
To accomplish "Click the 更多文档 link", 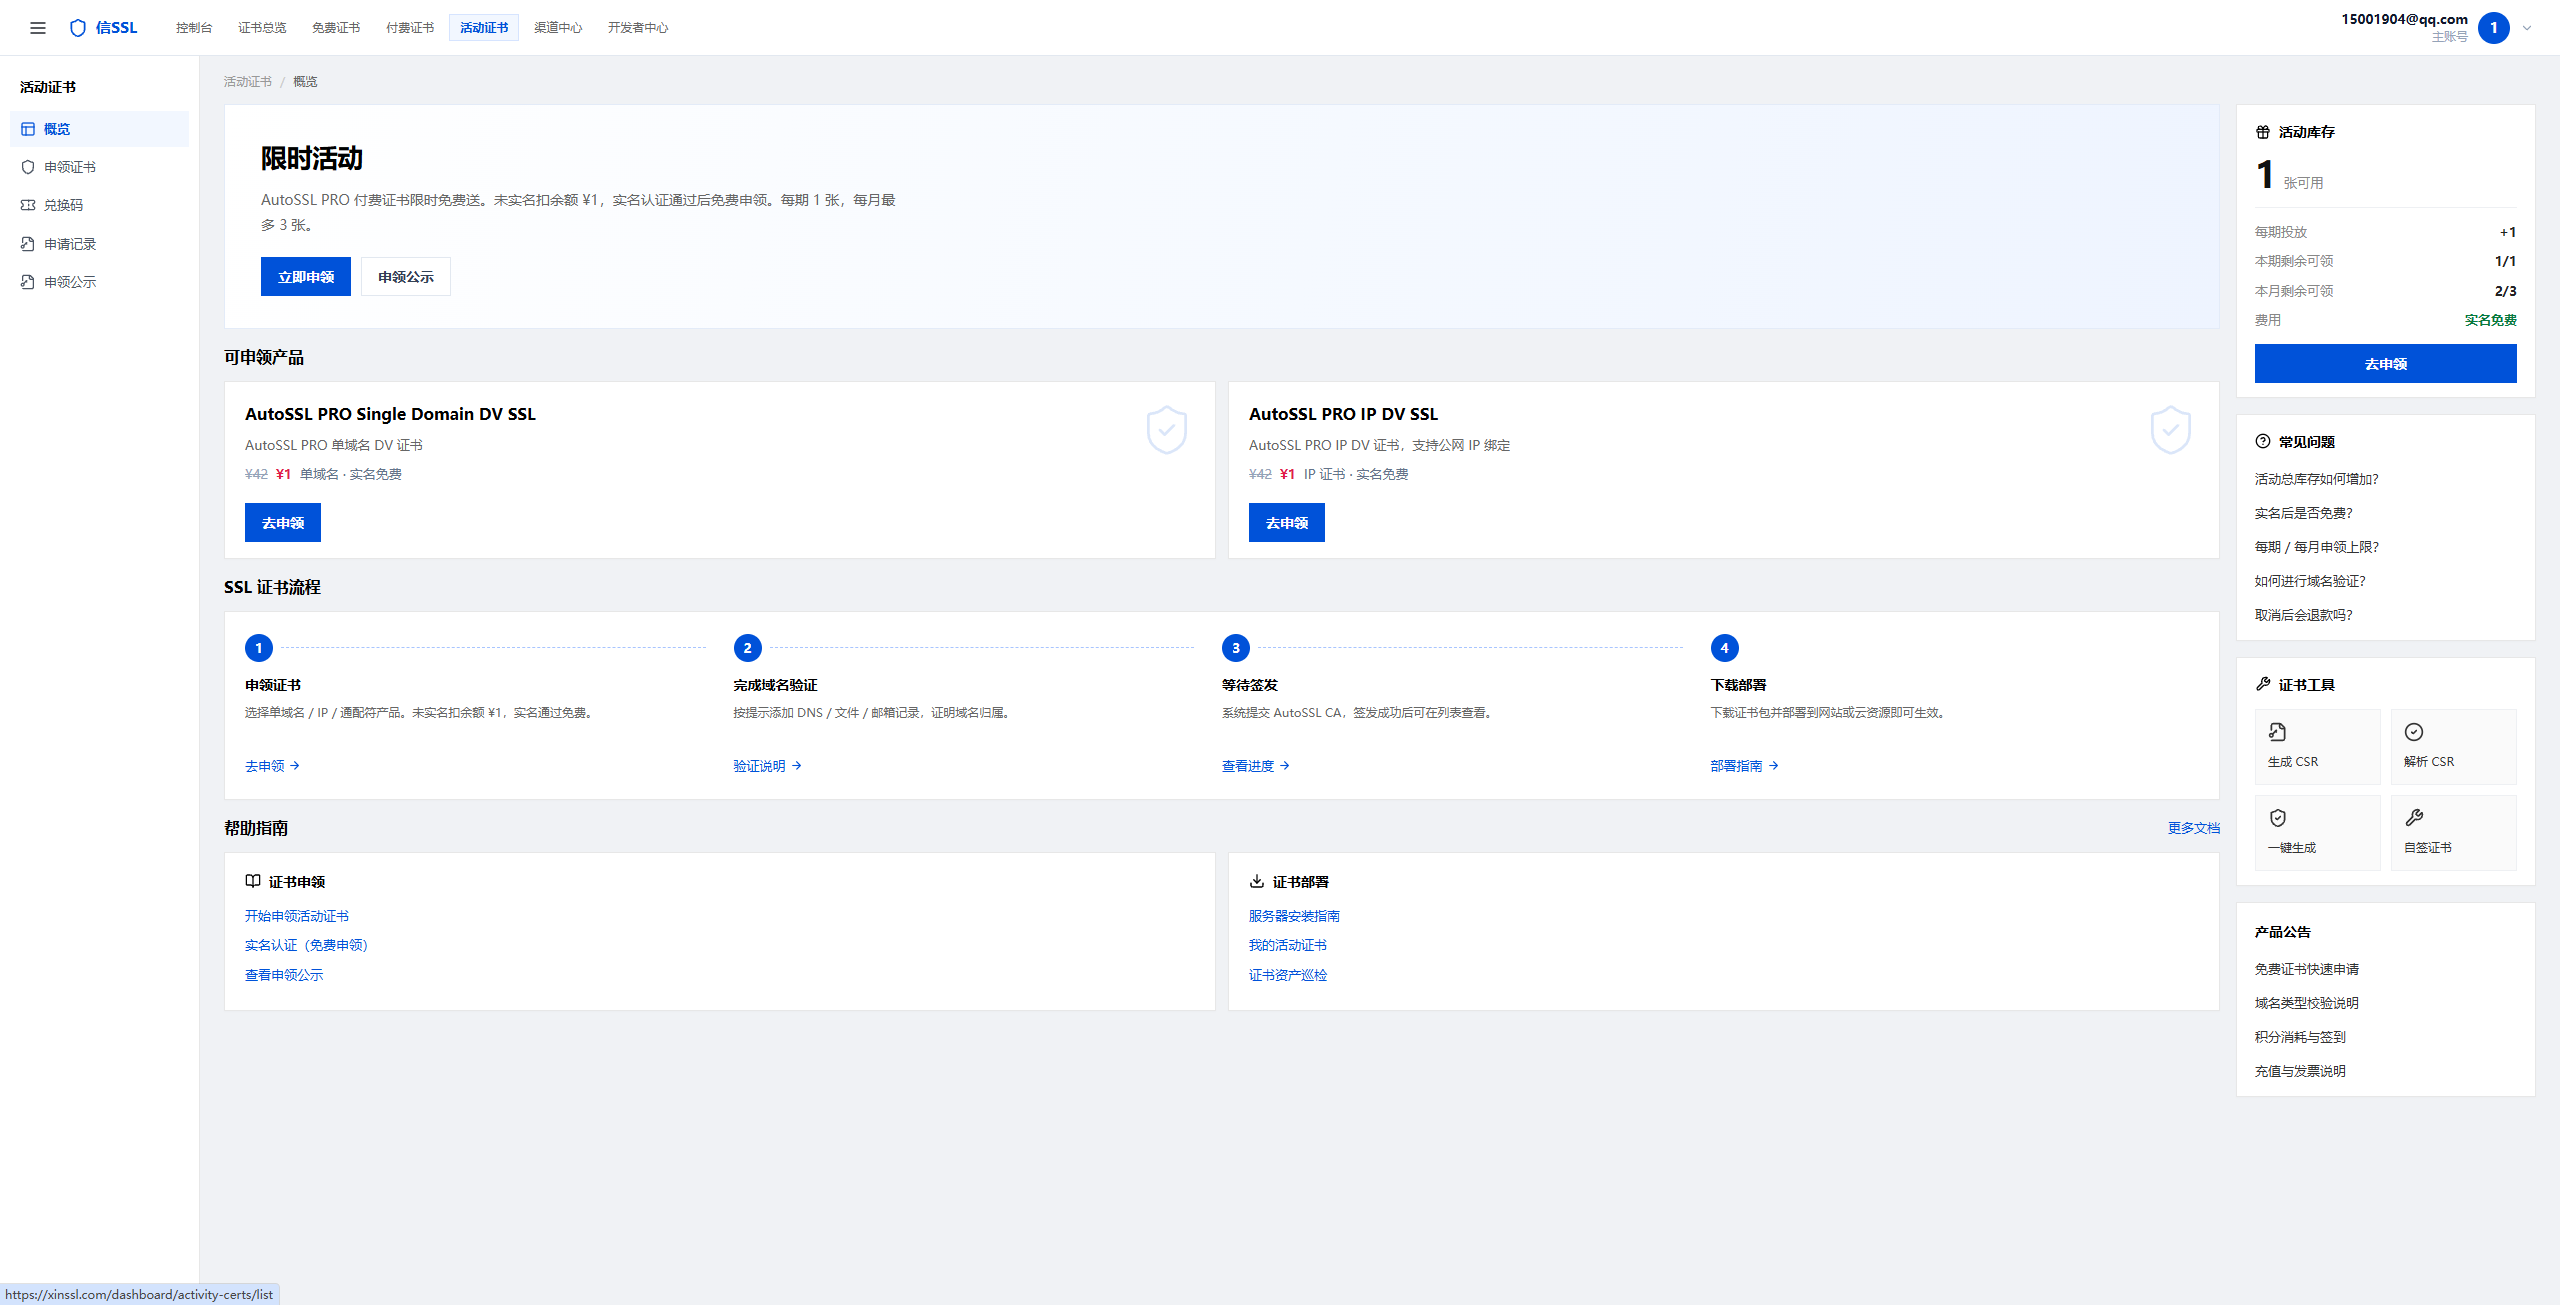I will tap(2194, 828).
